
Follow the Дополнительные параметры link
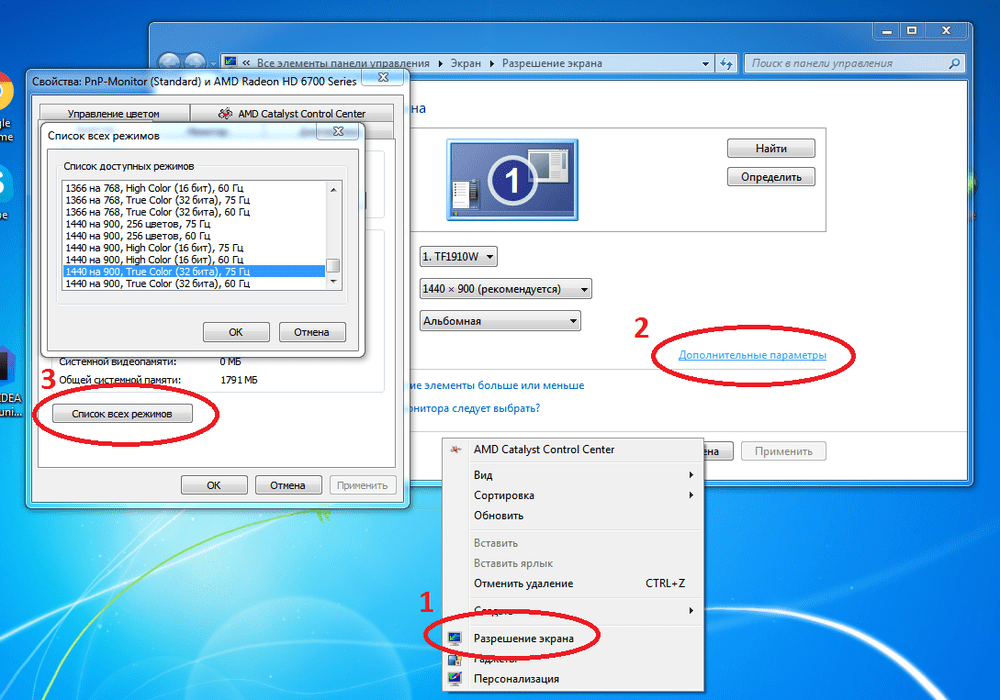(x=752, y=356)
